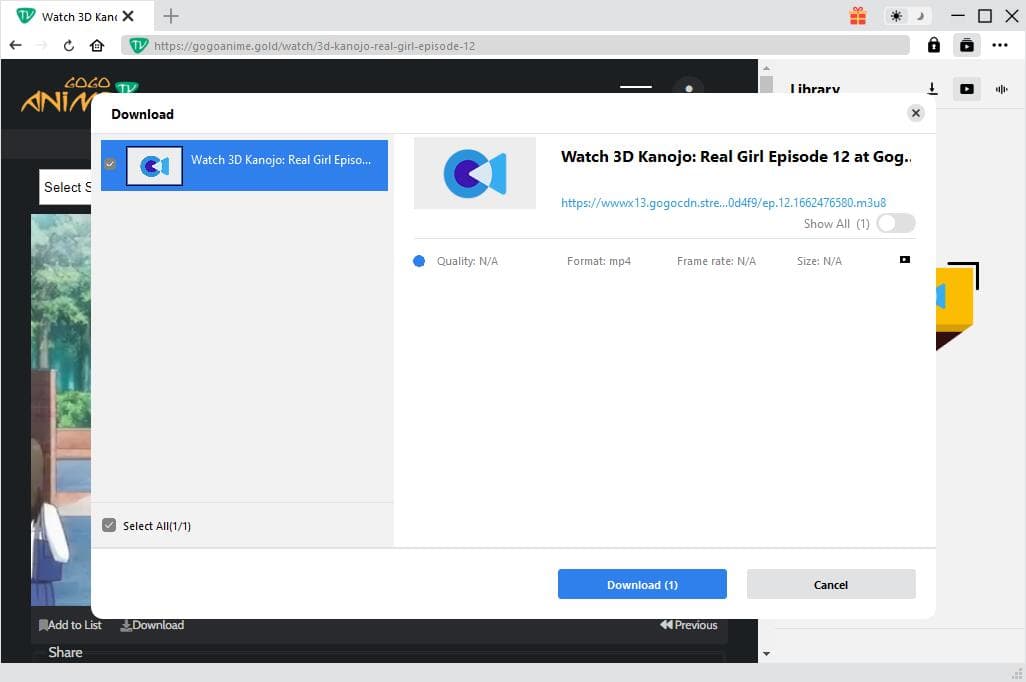
Task: Open the three-dot more menu
Action: pyautogui.click(x=1000, y=45)
